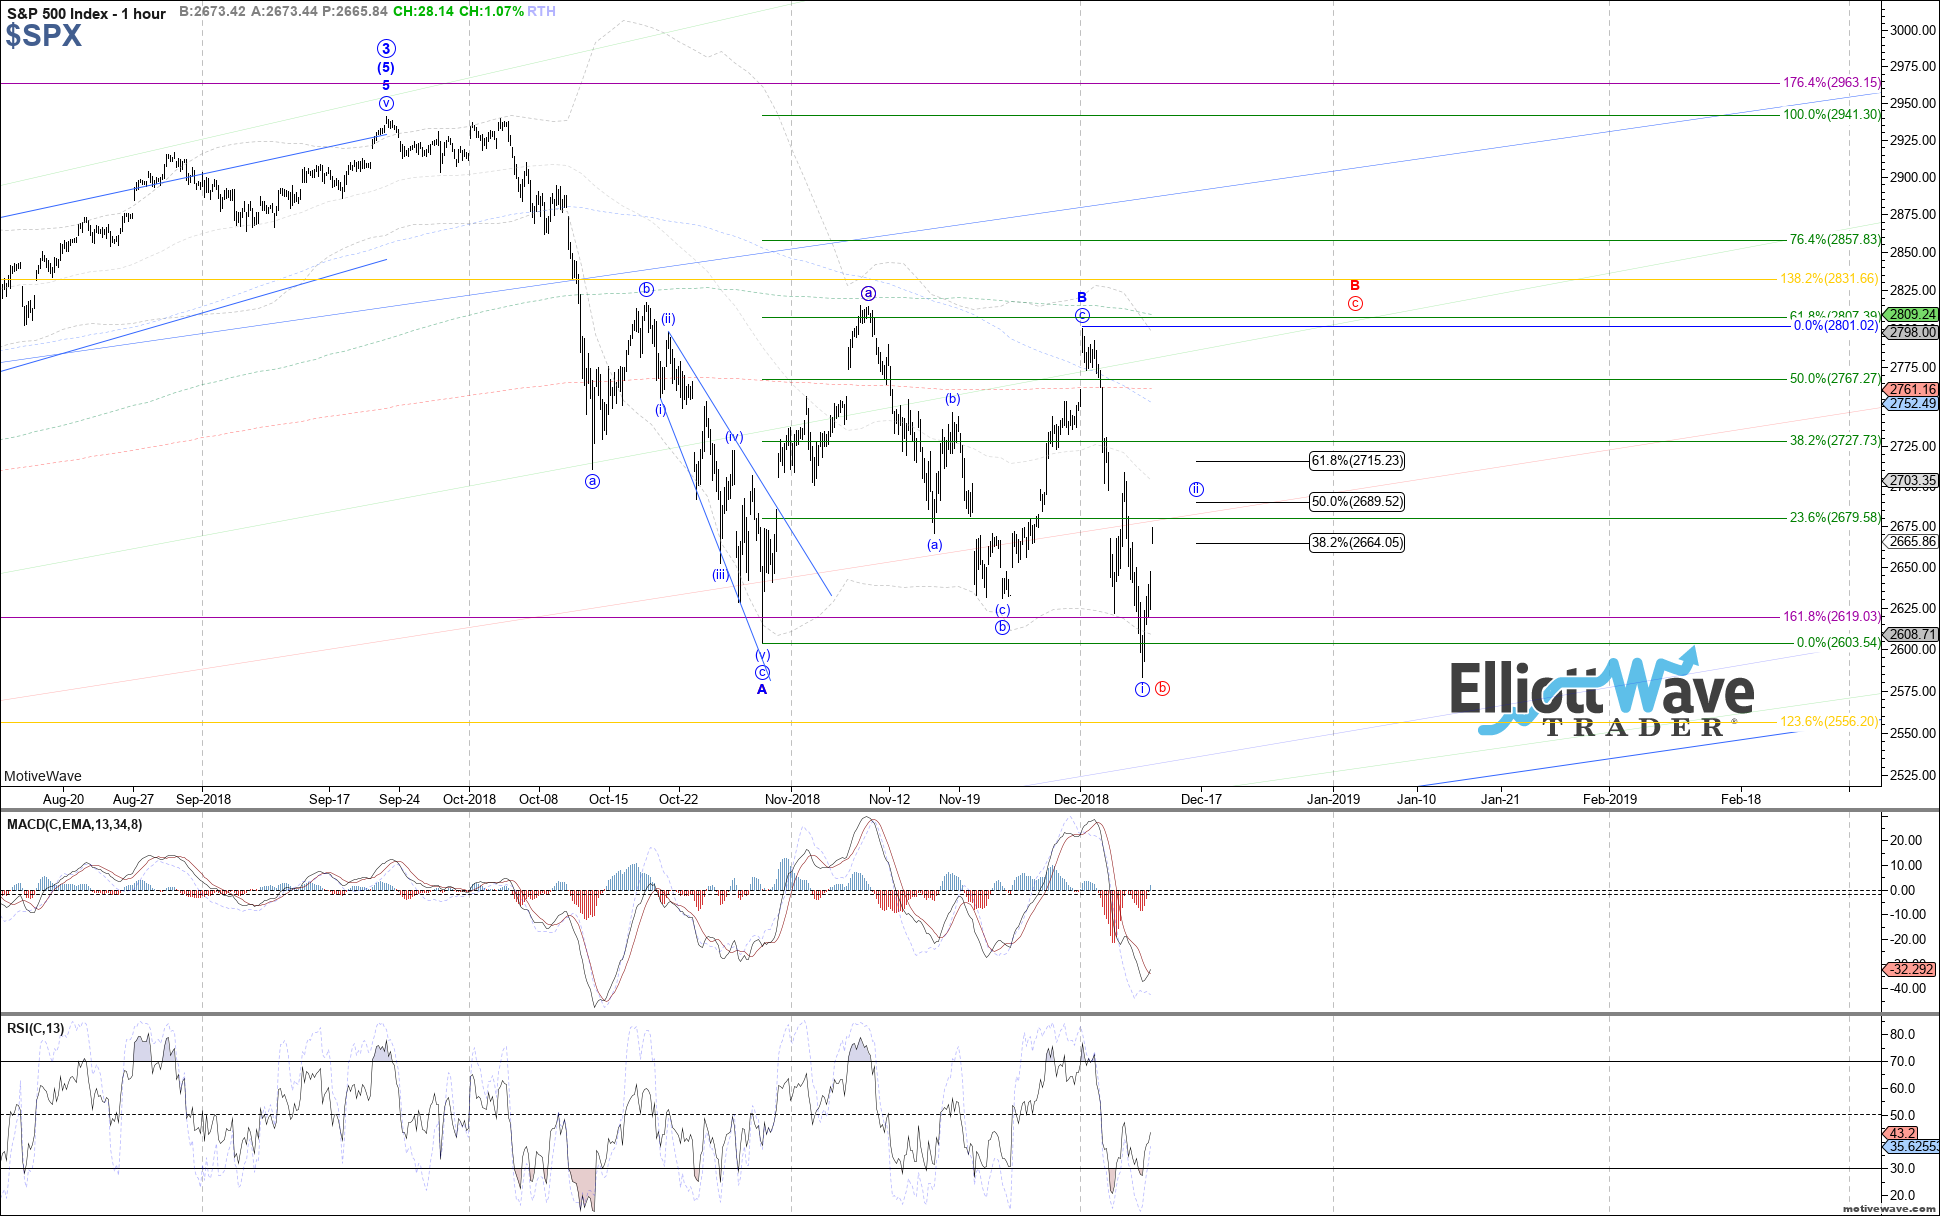Click the MotiveWave label in chart corner

click(x=43, y=776)
